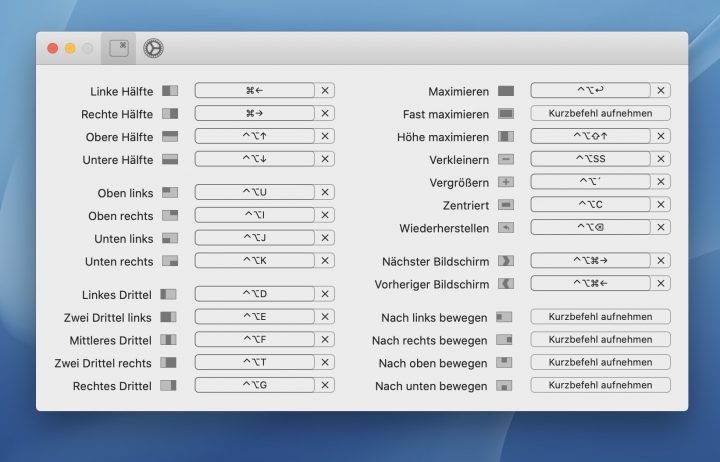Screen dimensions: 720x462
Task: Click the Linke Hälfte layout icon
Action: pos(169,90)
